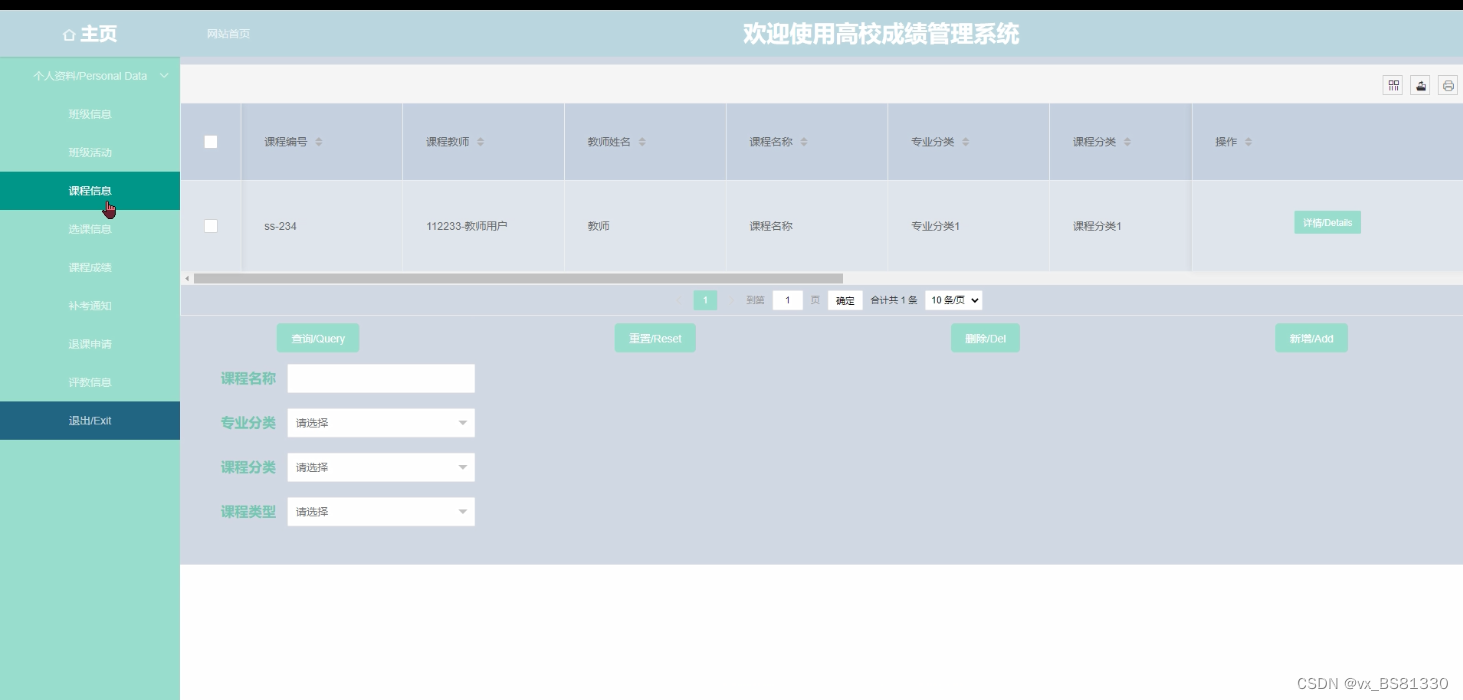Open 班级活动 in the sidebar
Viewport: 1463px width, 700px height.
(90, 153)
